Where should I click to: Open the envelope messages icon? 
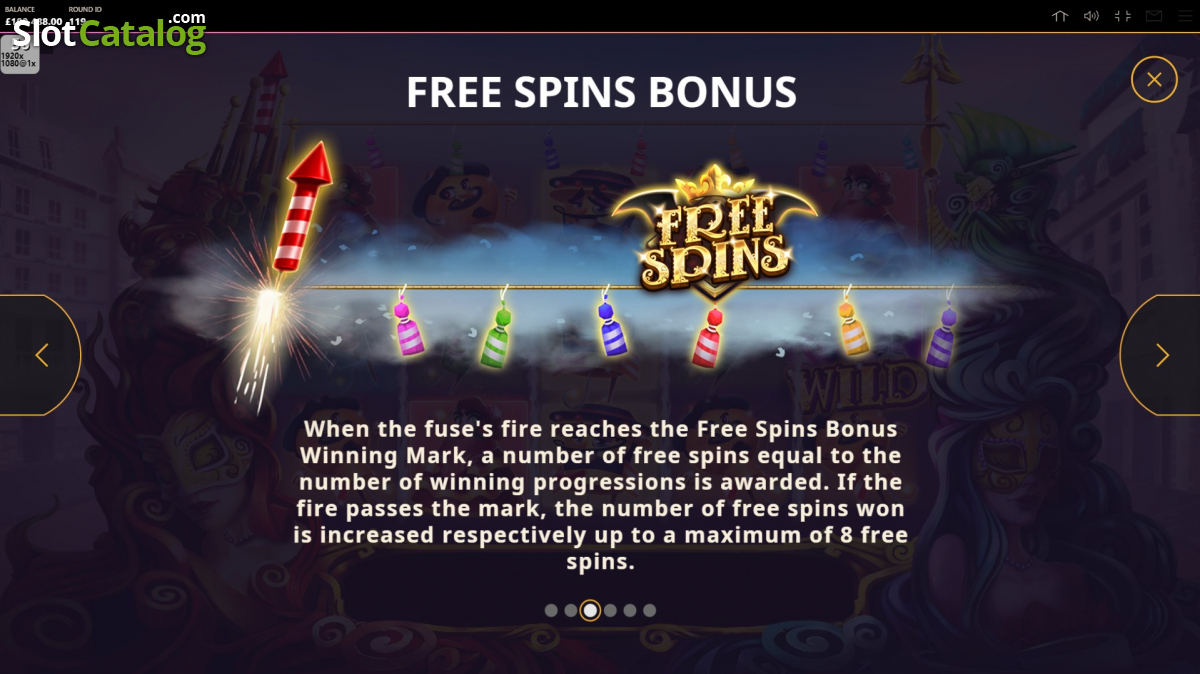[x=1154, y=16]
